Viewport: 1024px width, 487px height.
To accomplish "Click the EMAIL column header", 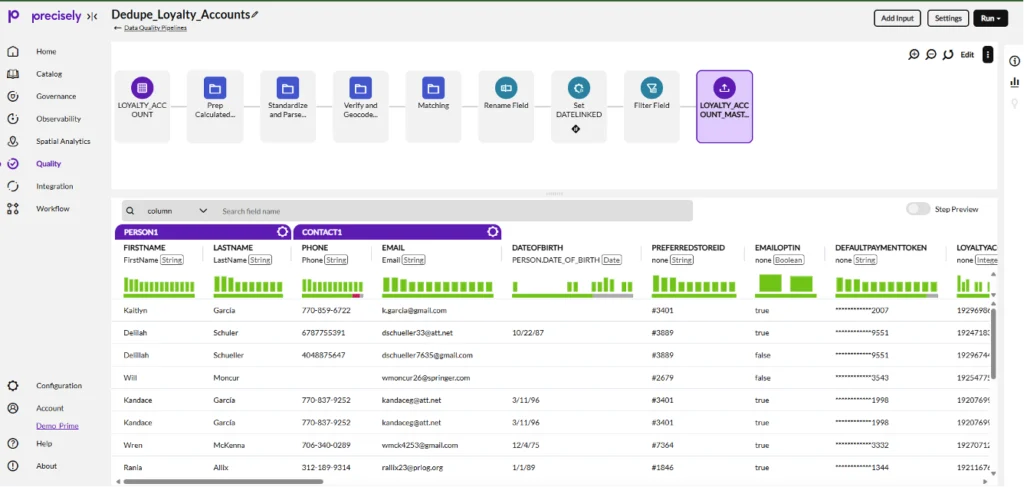I will click(393, 248).
